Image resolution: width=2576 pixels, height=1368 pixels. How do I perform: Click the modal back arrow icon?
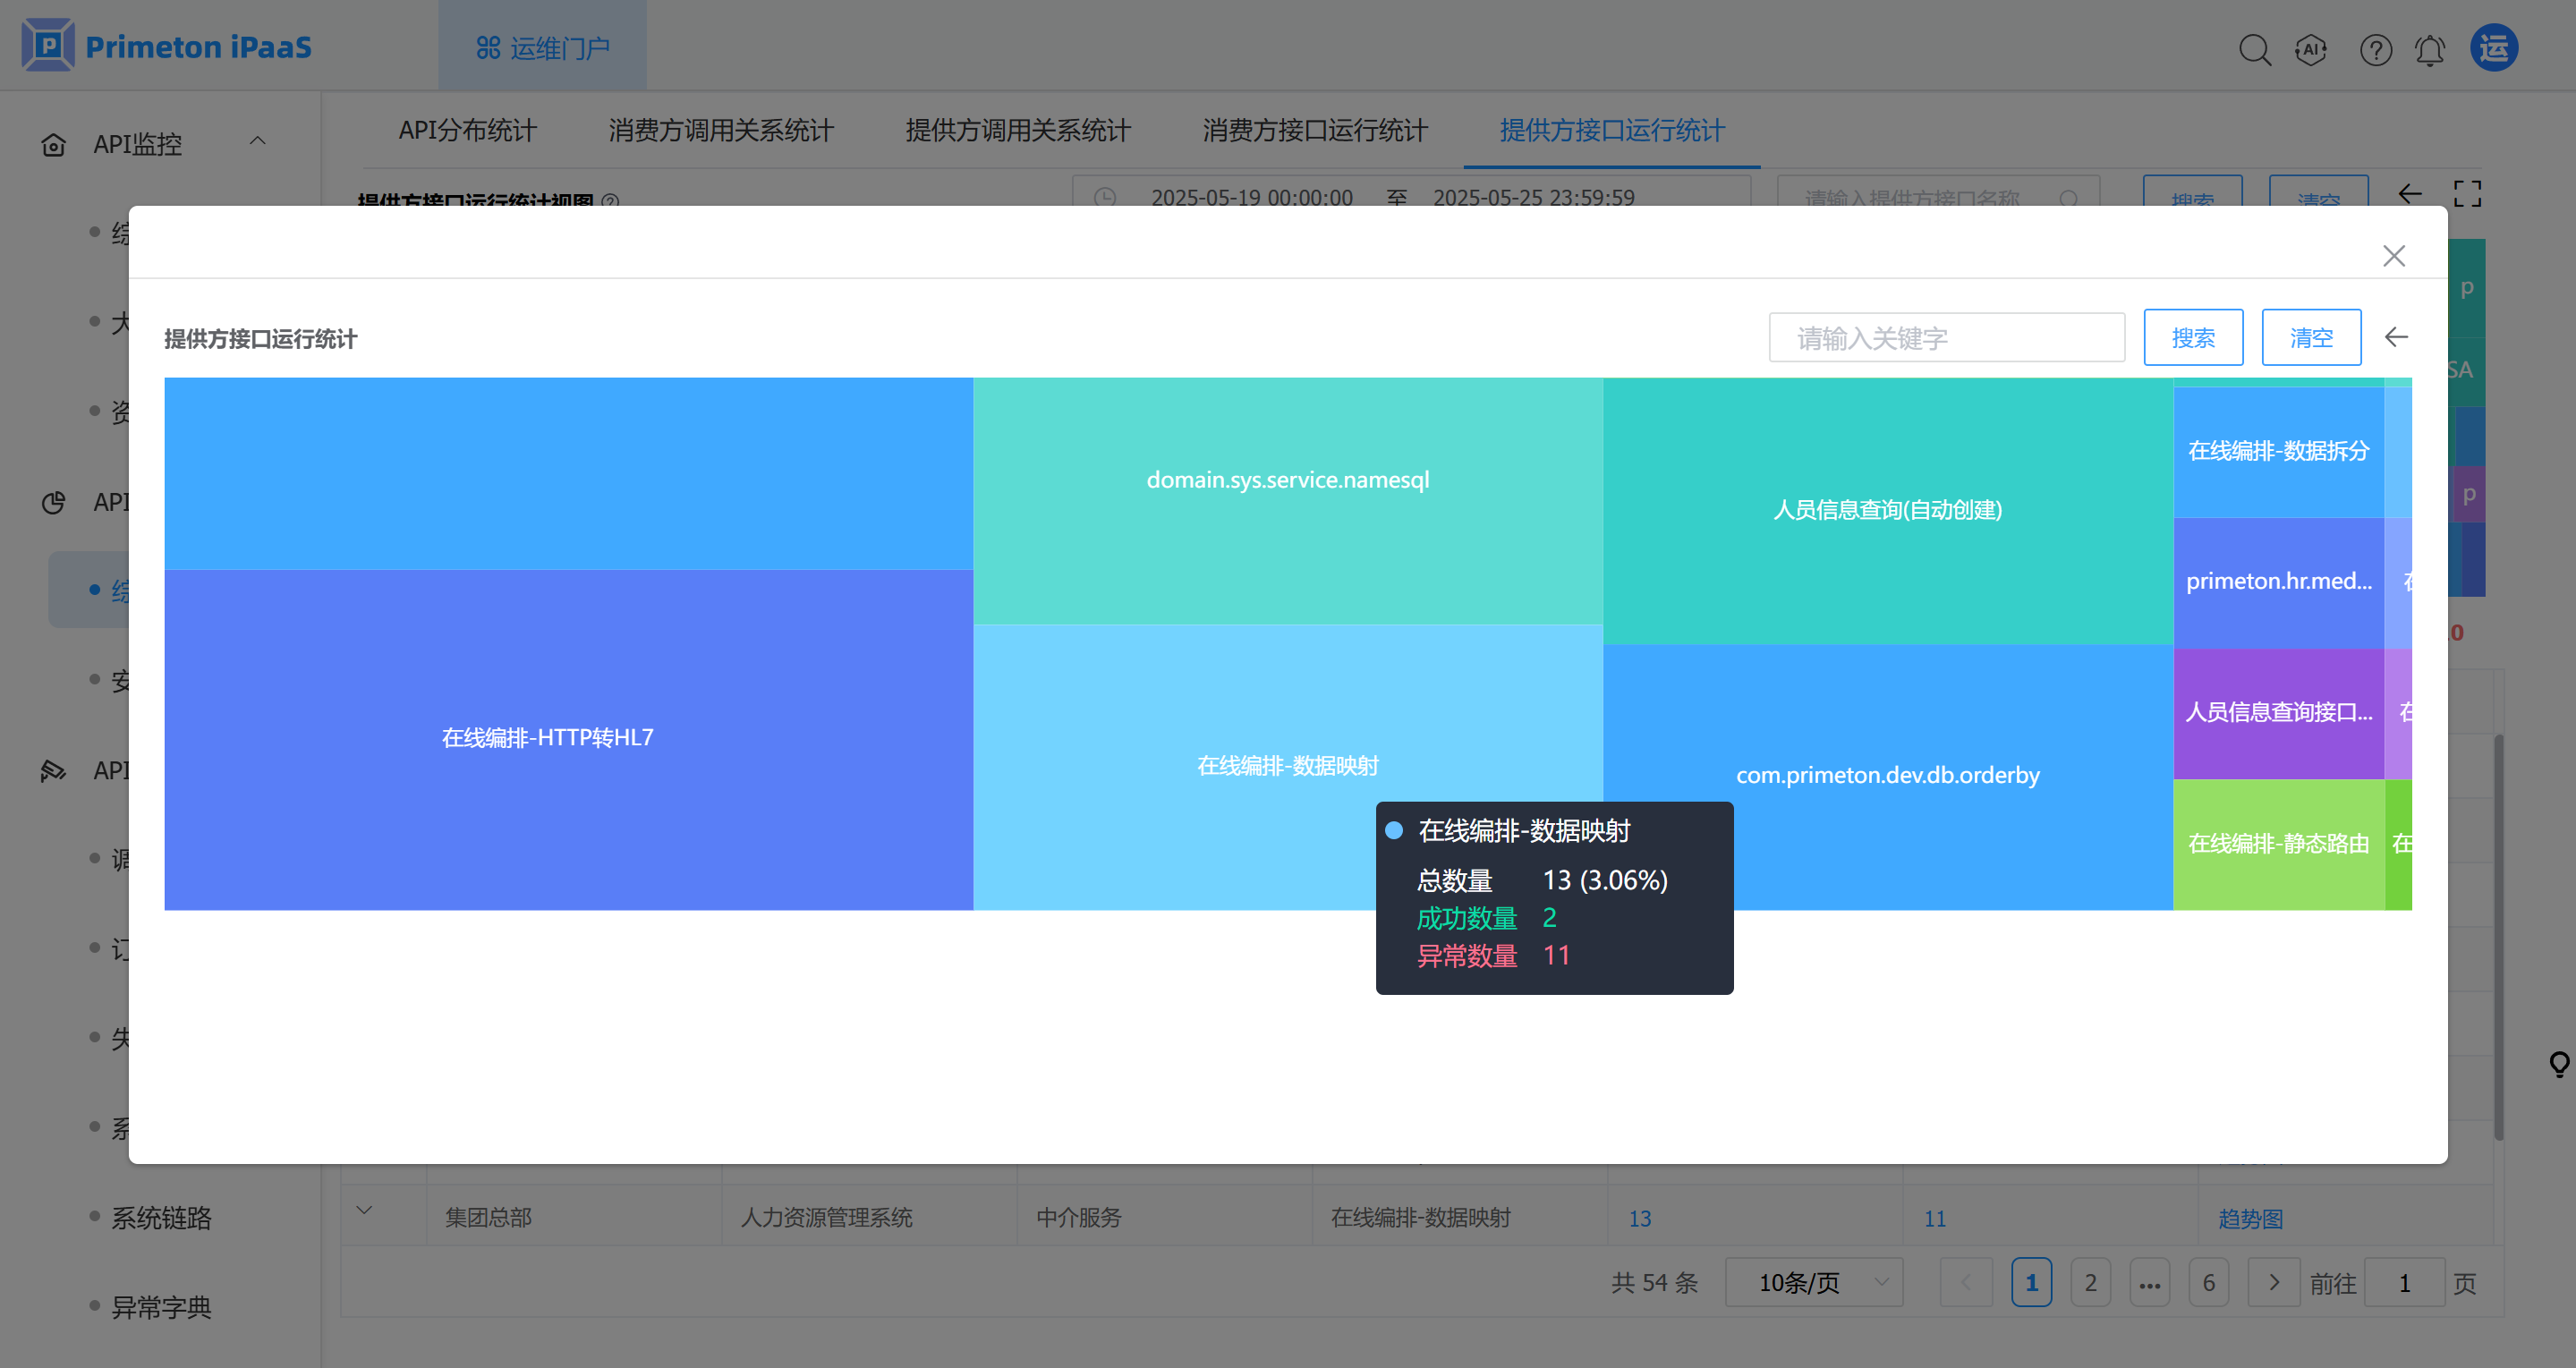point(2396,338)
